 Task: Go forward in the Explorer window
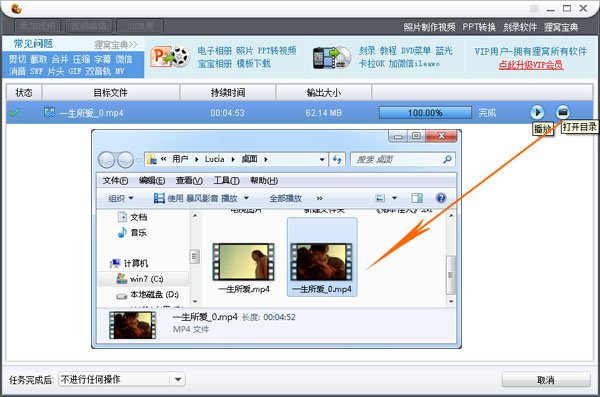pyautogui.click(x=125, y=160)
